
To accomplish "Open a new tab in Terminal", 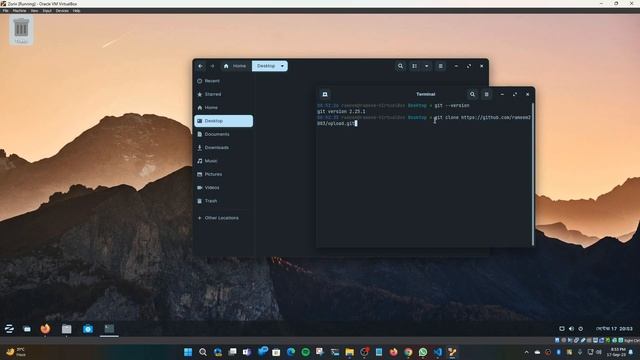I will click(325, 94).
